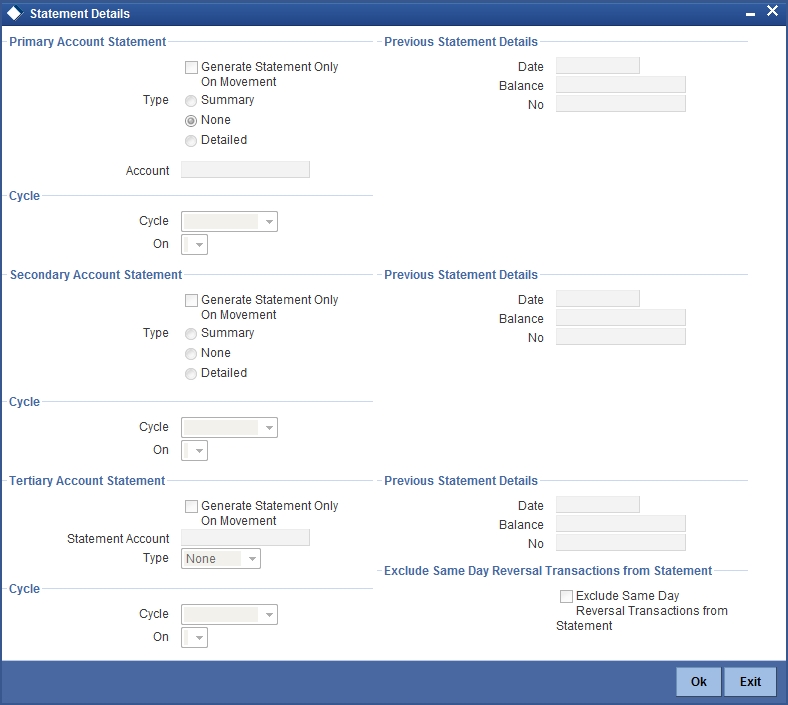Enable Primary Generate Statement Only On Movement
This screenshot has height=705, width=788.
(x=191, y=67)
